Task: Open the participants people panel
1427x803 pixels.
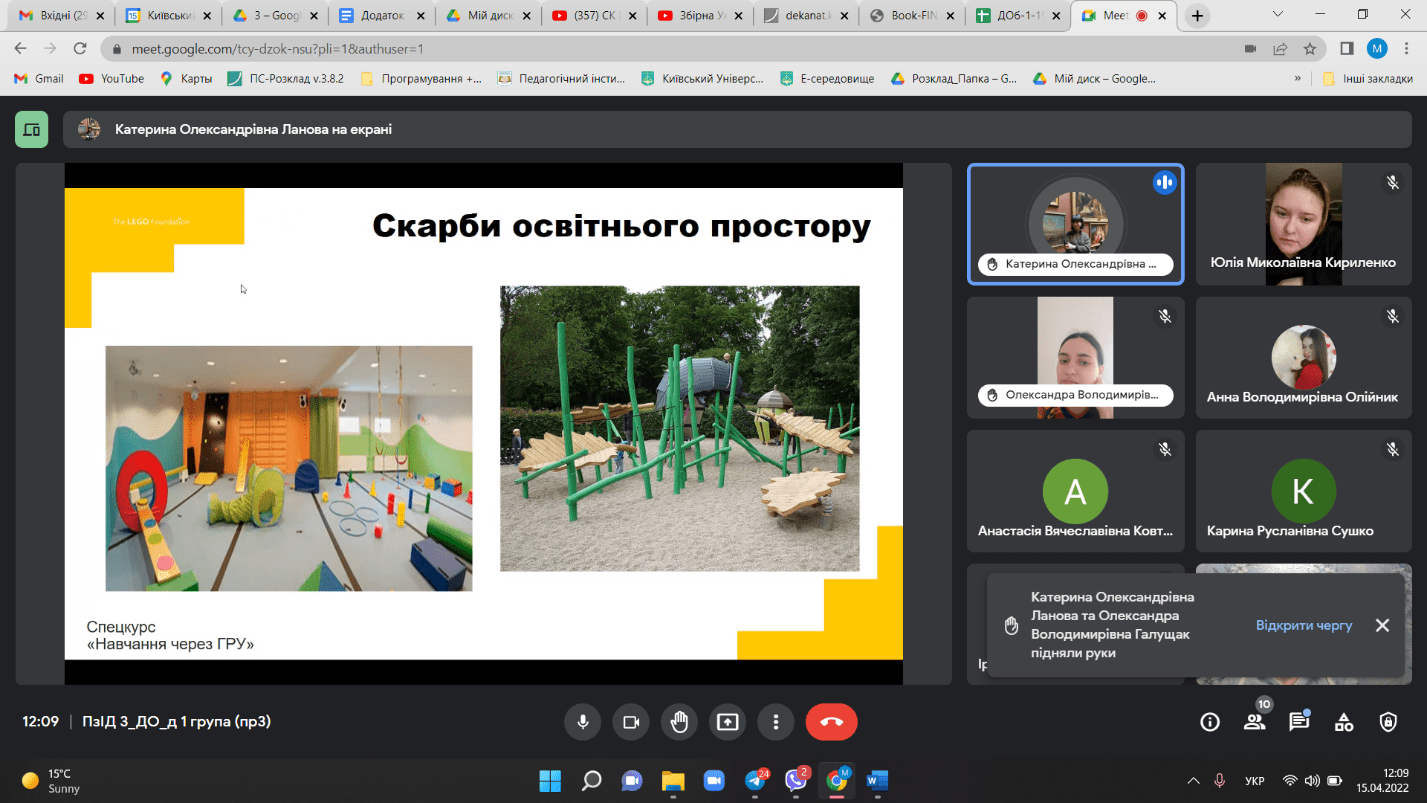Action: 1254,722
